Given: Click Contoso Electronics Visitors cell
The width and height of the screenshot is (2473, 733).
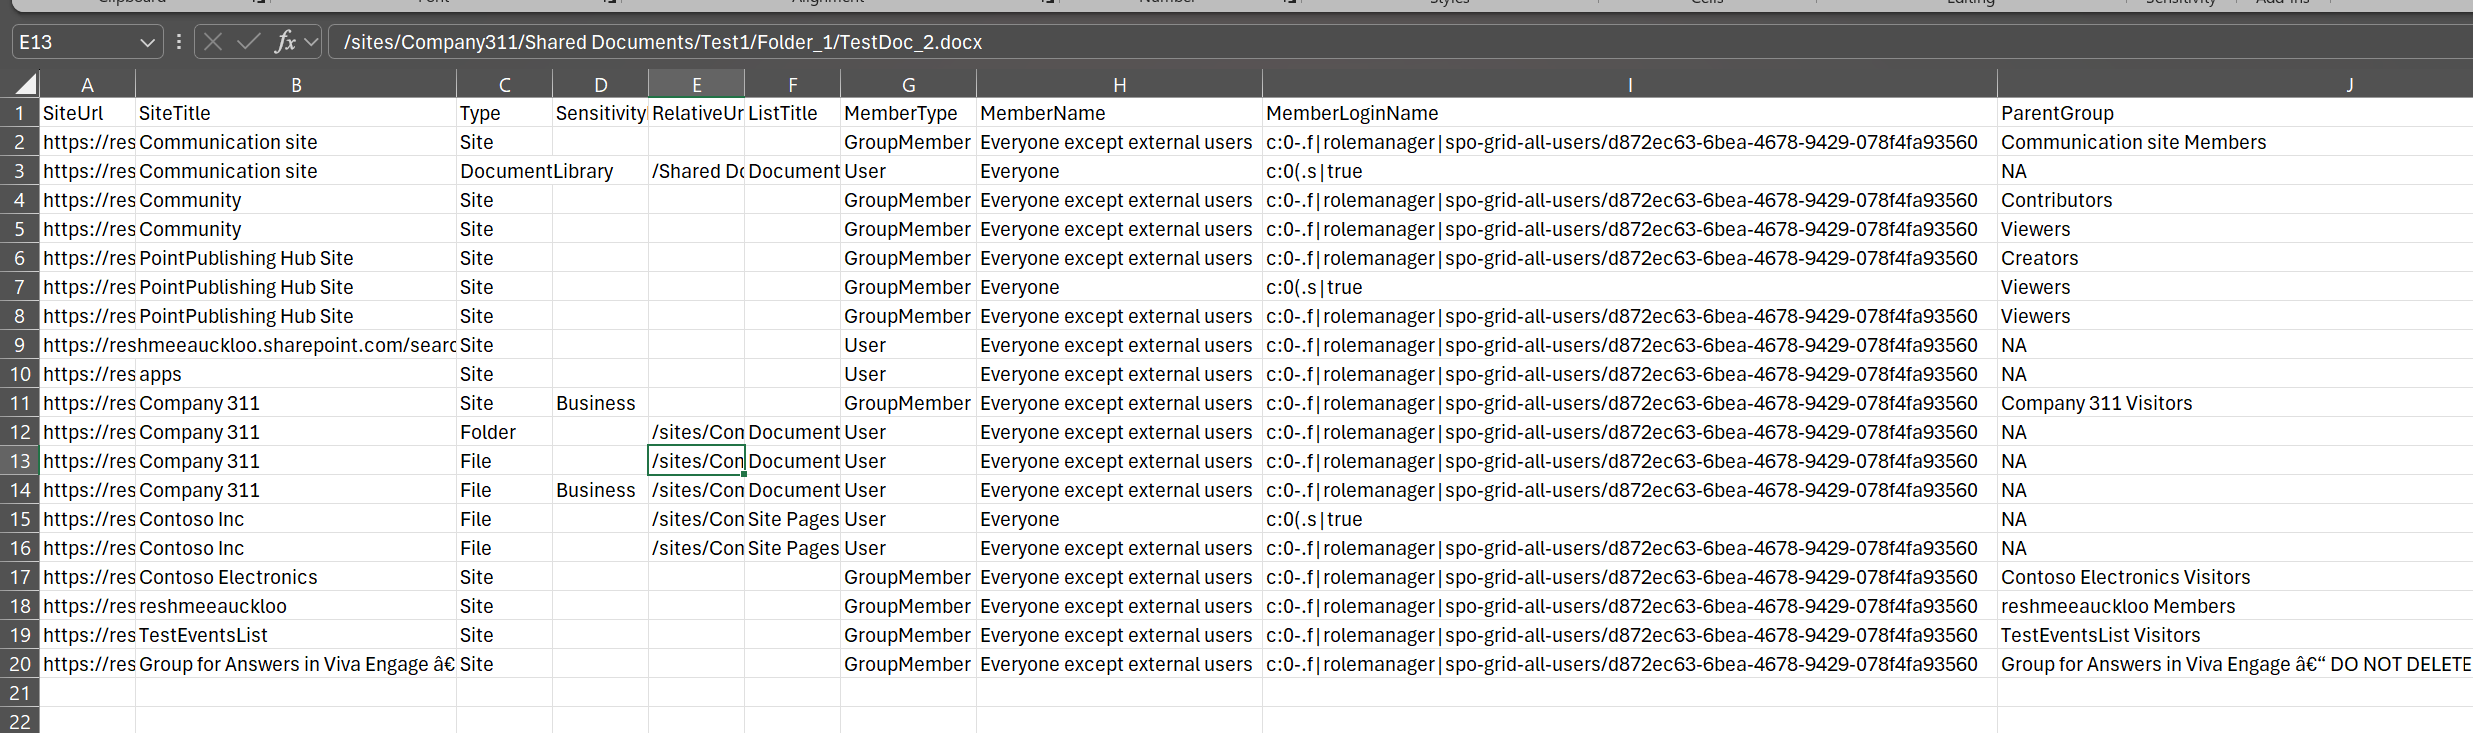Looking at the screenshot, I should point(2235,577).
